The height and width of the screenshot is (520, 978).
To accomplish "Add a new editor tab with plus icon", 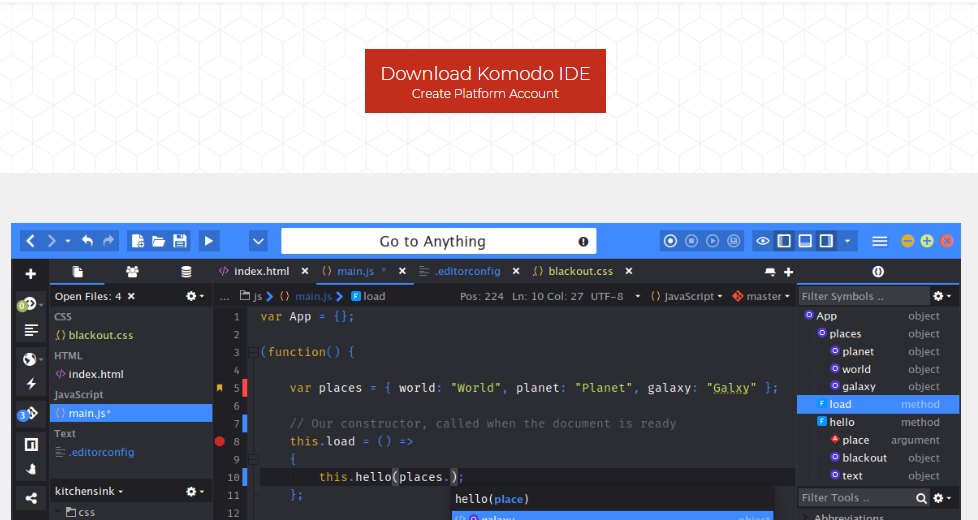I will tap(788, 272).
